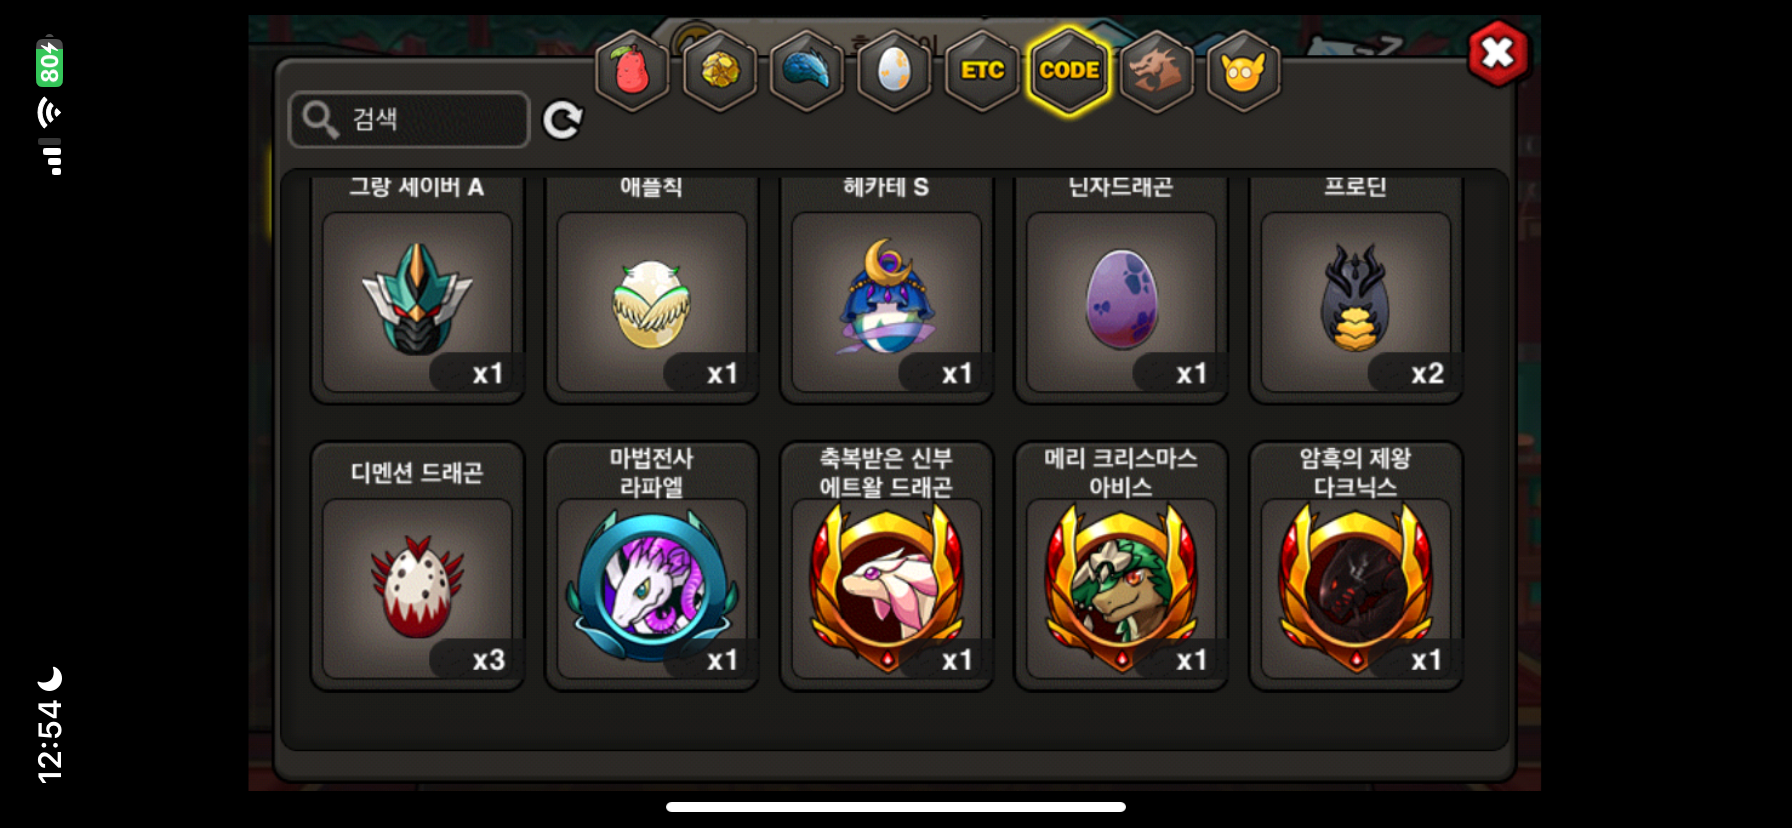
Task: Select the 프로틴 black horned egg
Action: point(1356,291)
